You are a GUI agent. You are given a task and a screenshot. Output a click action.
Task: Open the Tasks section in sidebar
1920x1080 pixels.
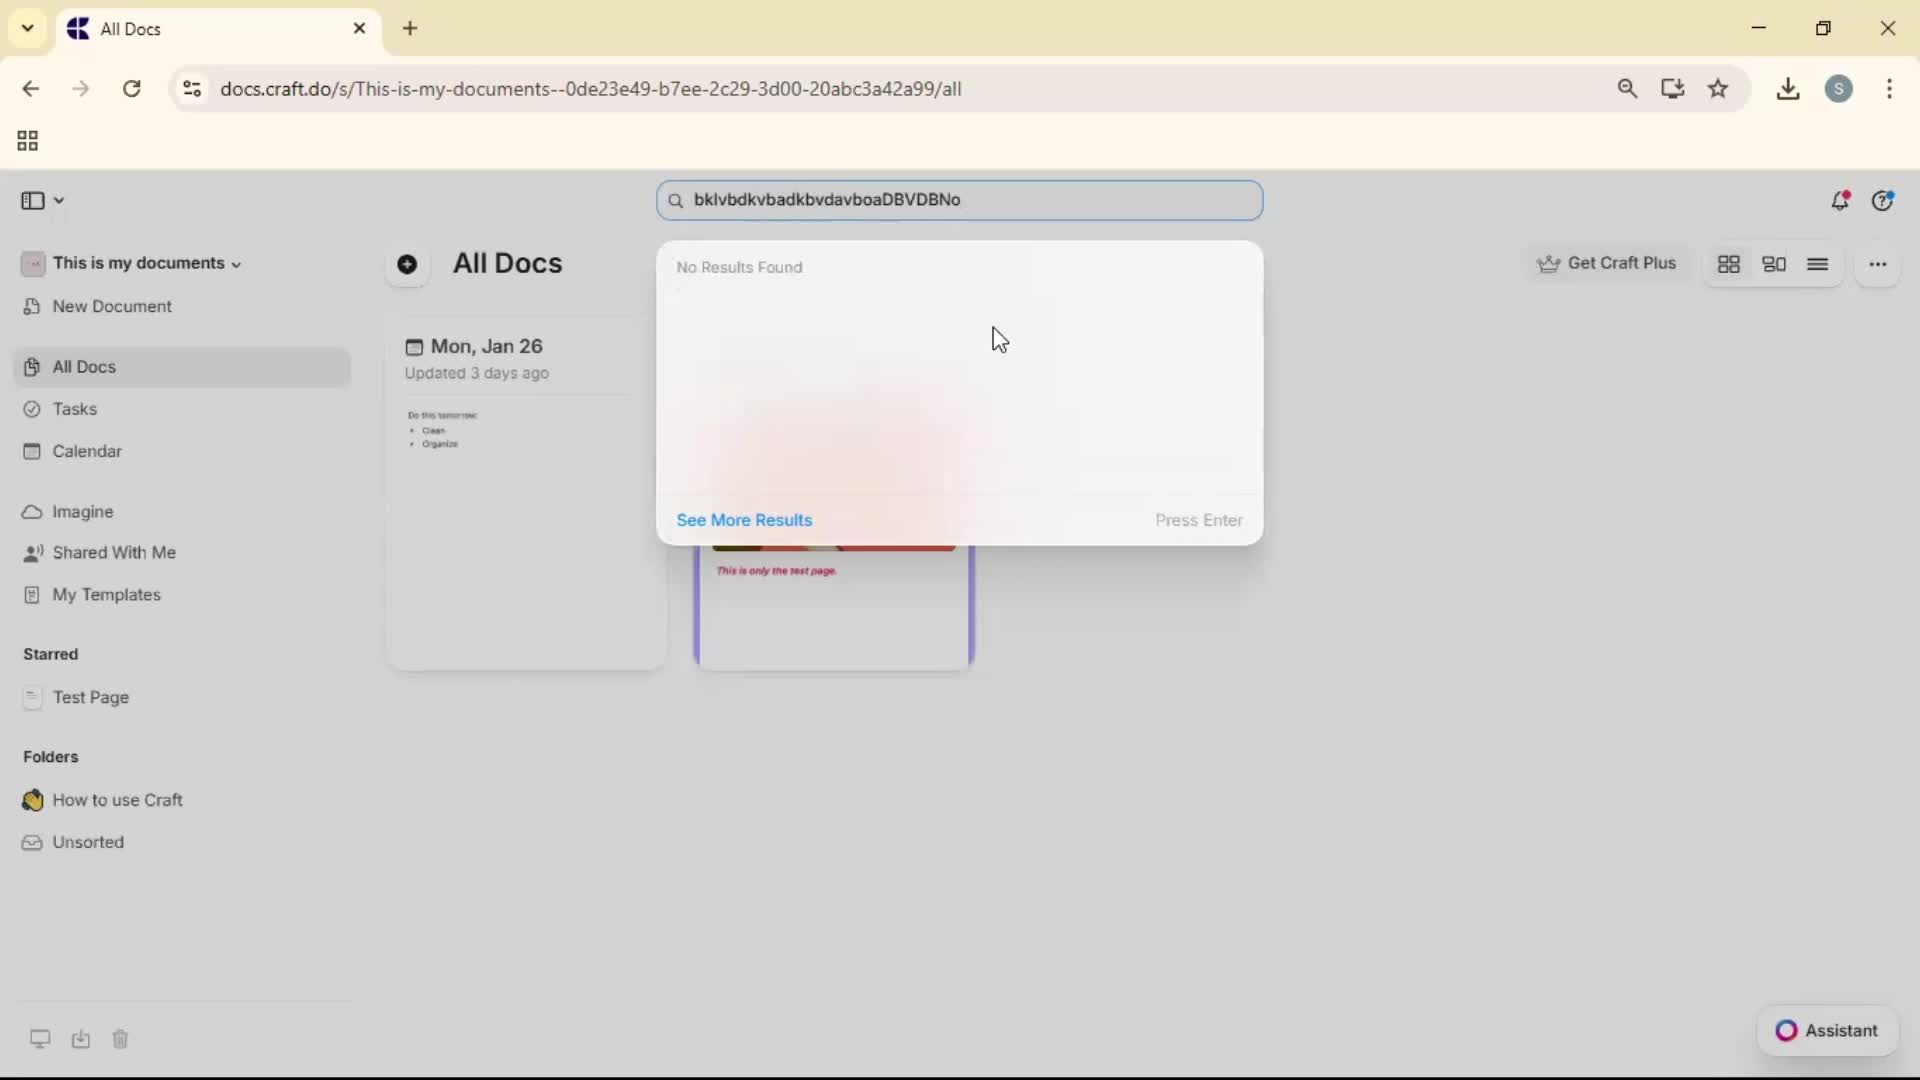click(73, 409)
